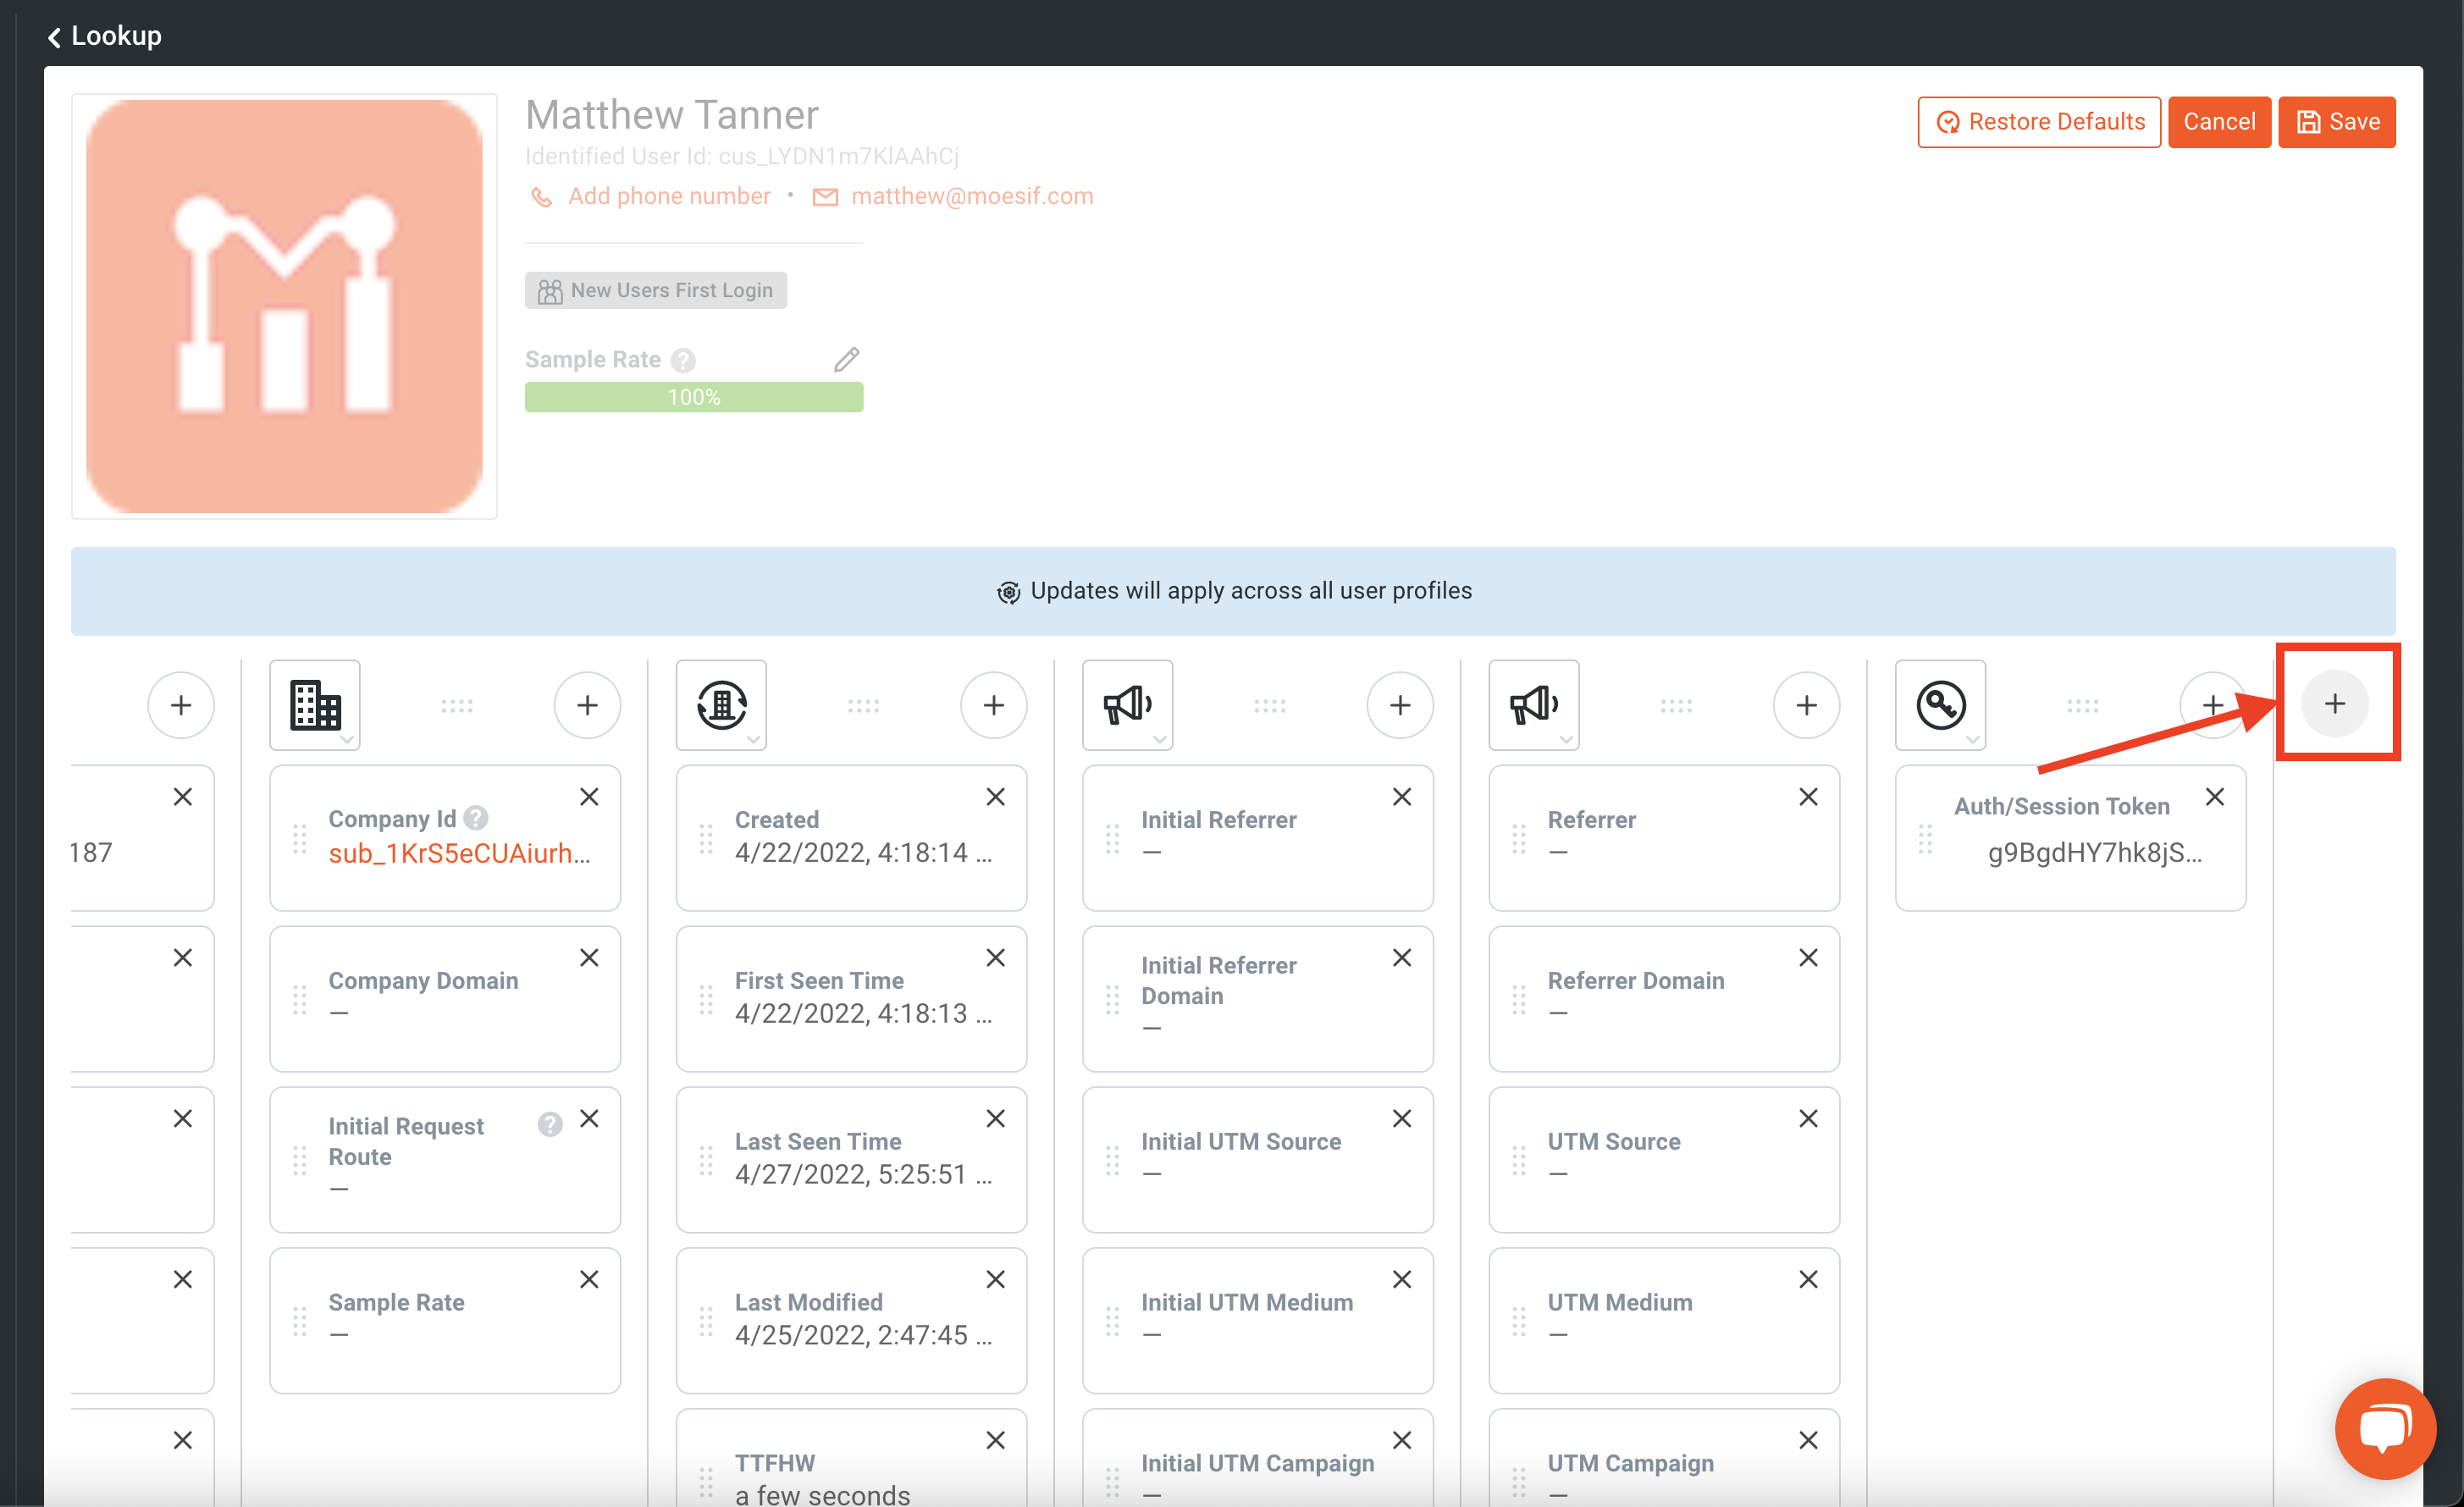
Task: Click the 100% sample rate bar
Action: [694, 397]
